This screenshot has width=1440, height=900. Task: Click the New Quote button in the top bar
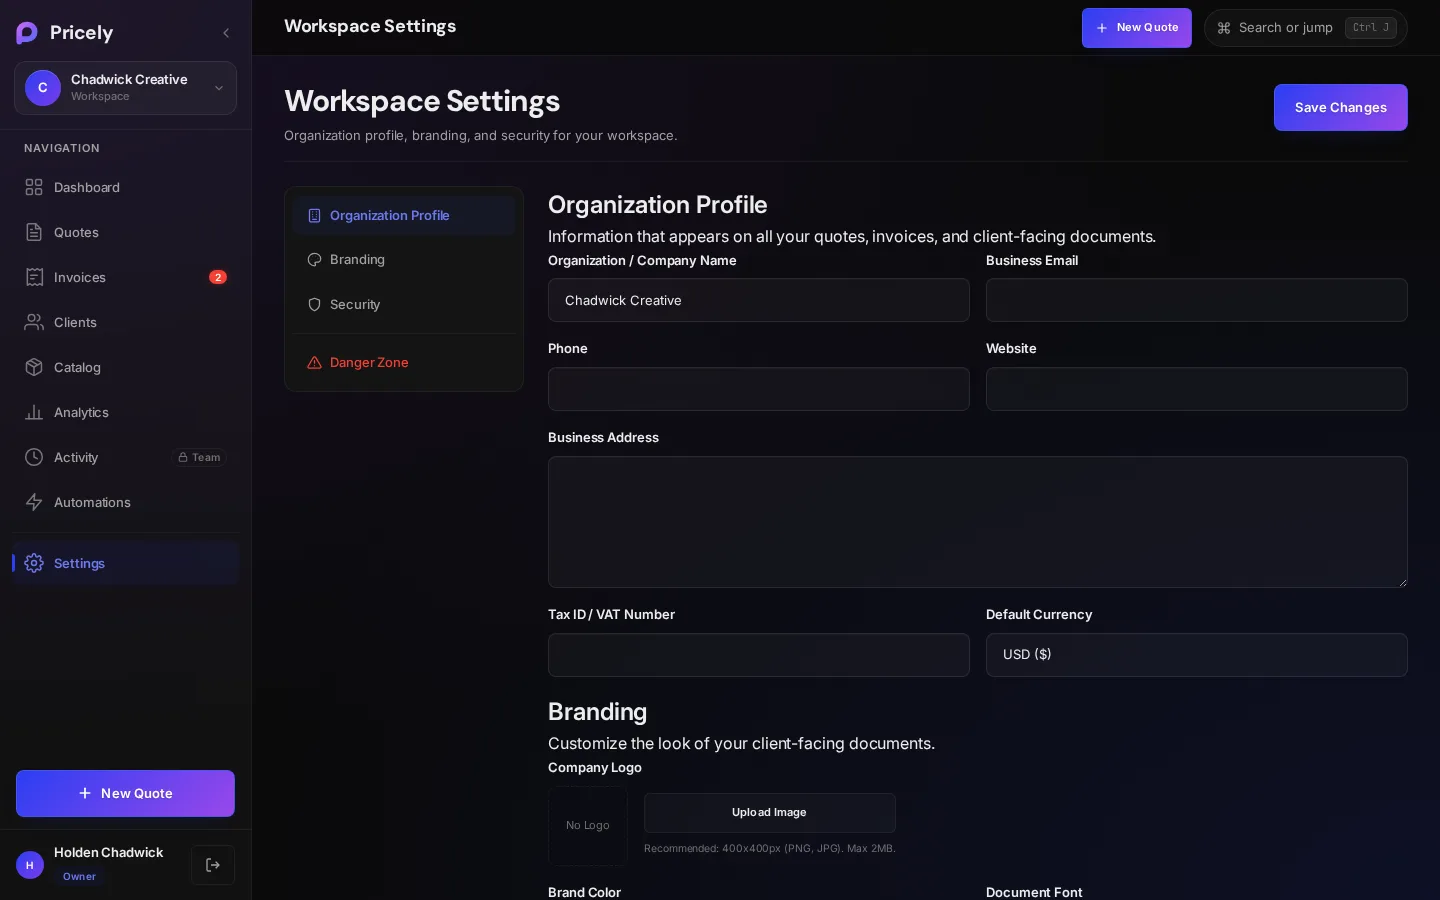pos(1136,28)
